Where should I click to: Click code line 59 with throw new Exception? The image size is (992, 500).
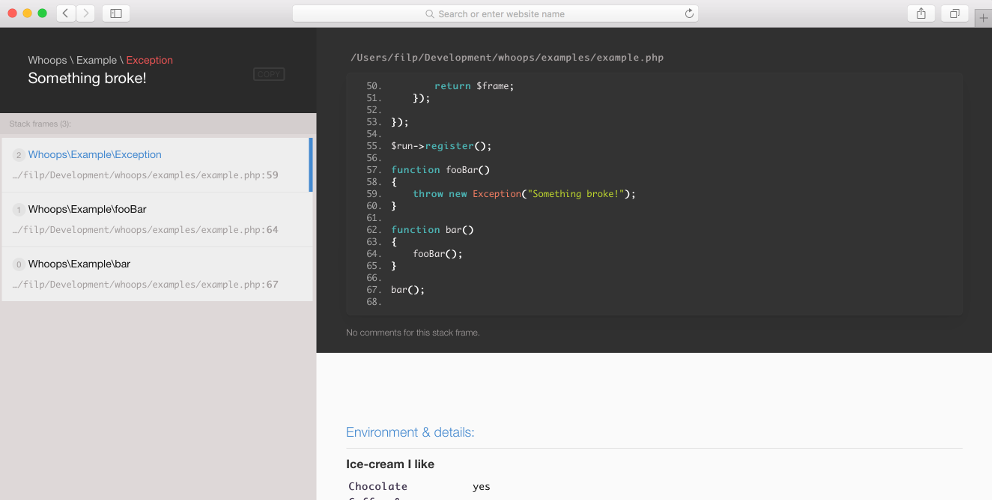524,194
